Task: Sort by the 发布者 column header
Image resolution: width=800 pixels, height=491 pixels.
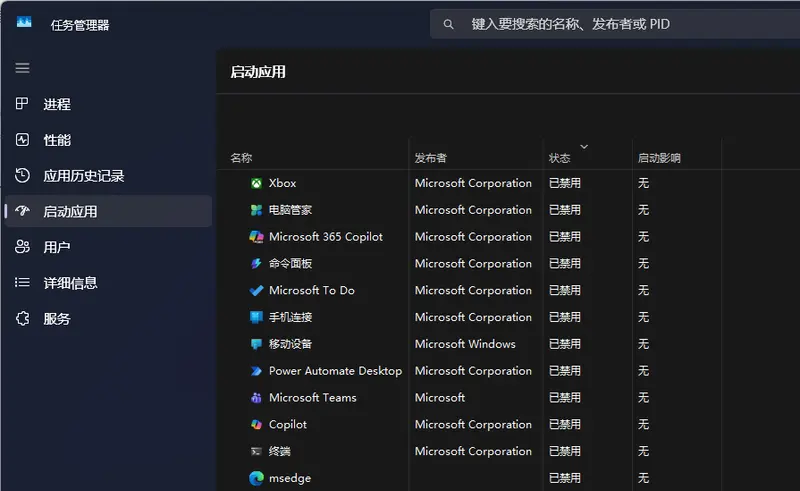Action: (x=431, y=158)
